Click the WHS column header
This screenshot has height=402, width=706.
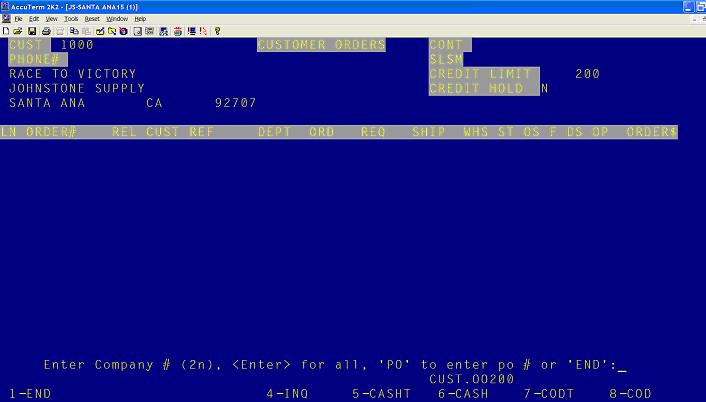[476, 132]
